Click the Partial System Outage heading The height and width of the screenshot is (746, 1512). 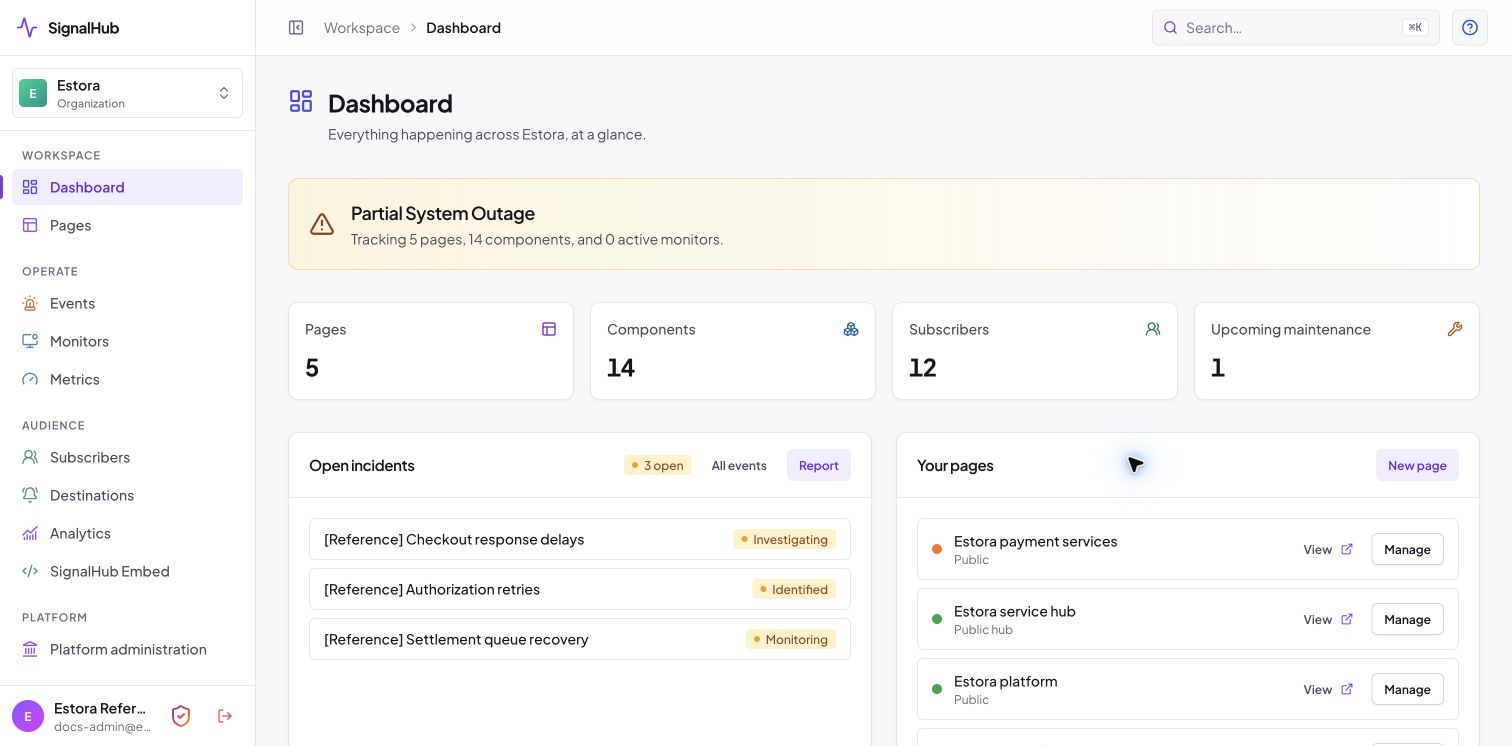pyautogui.click(x=443, y=213)
